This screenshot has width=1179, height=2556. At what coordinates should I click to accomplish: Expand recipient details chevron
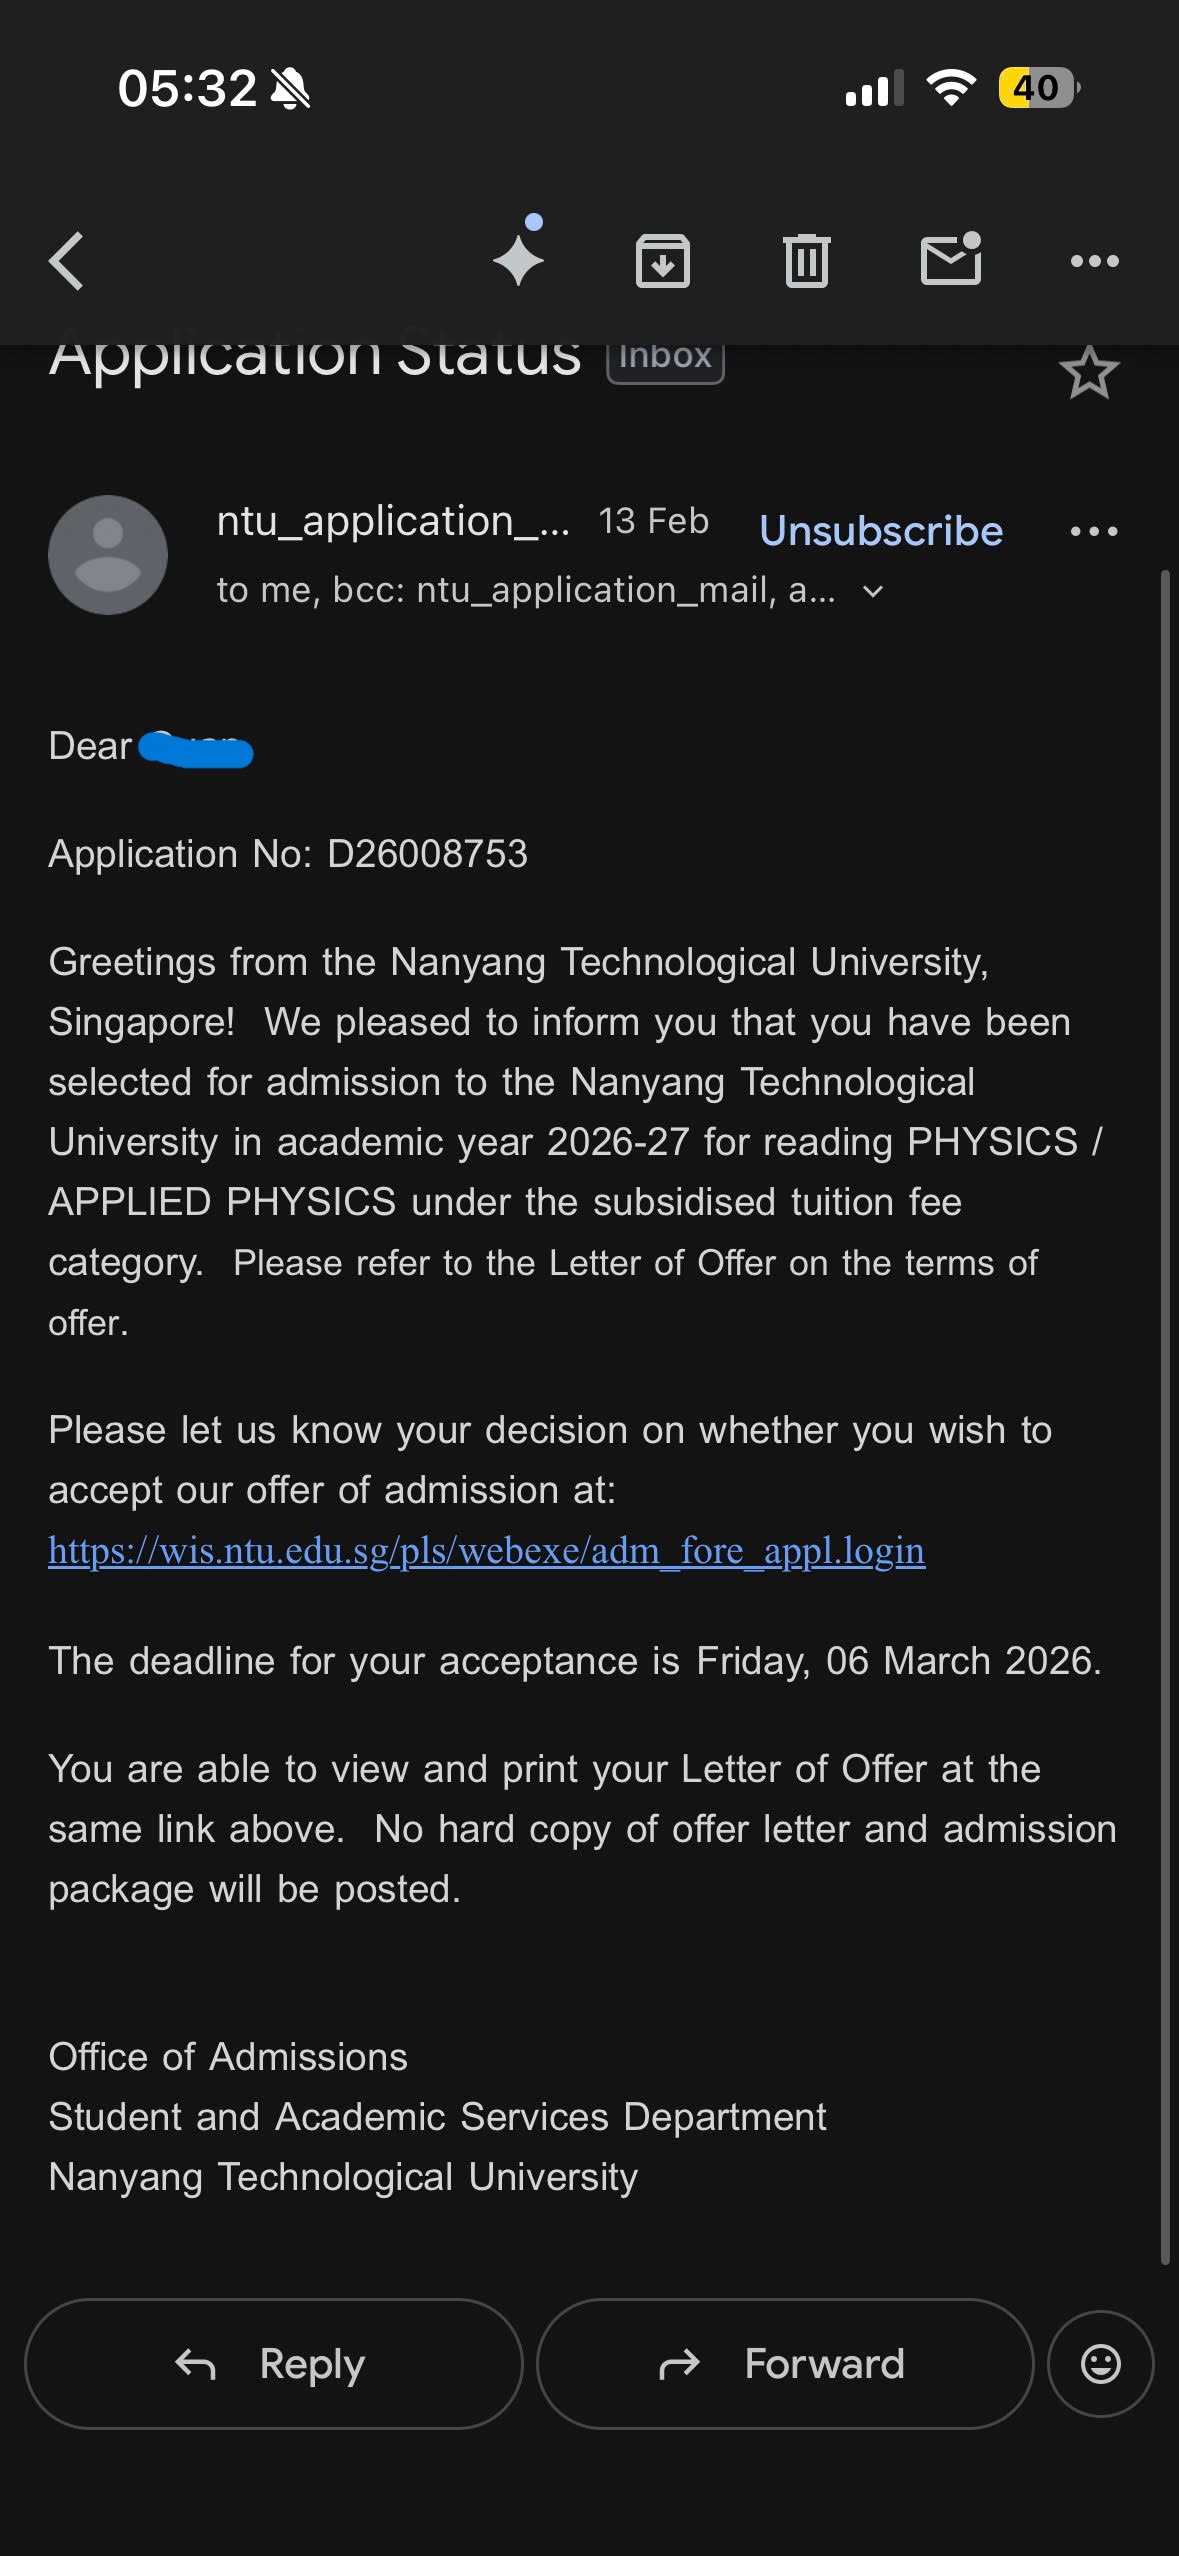tap(873, 592)
